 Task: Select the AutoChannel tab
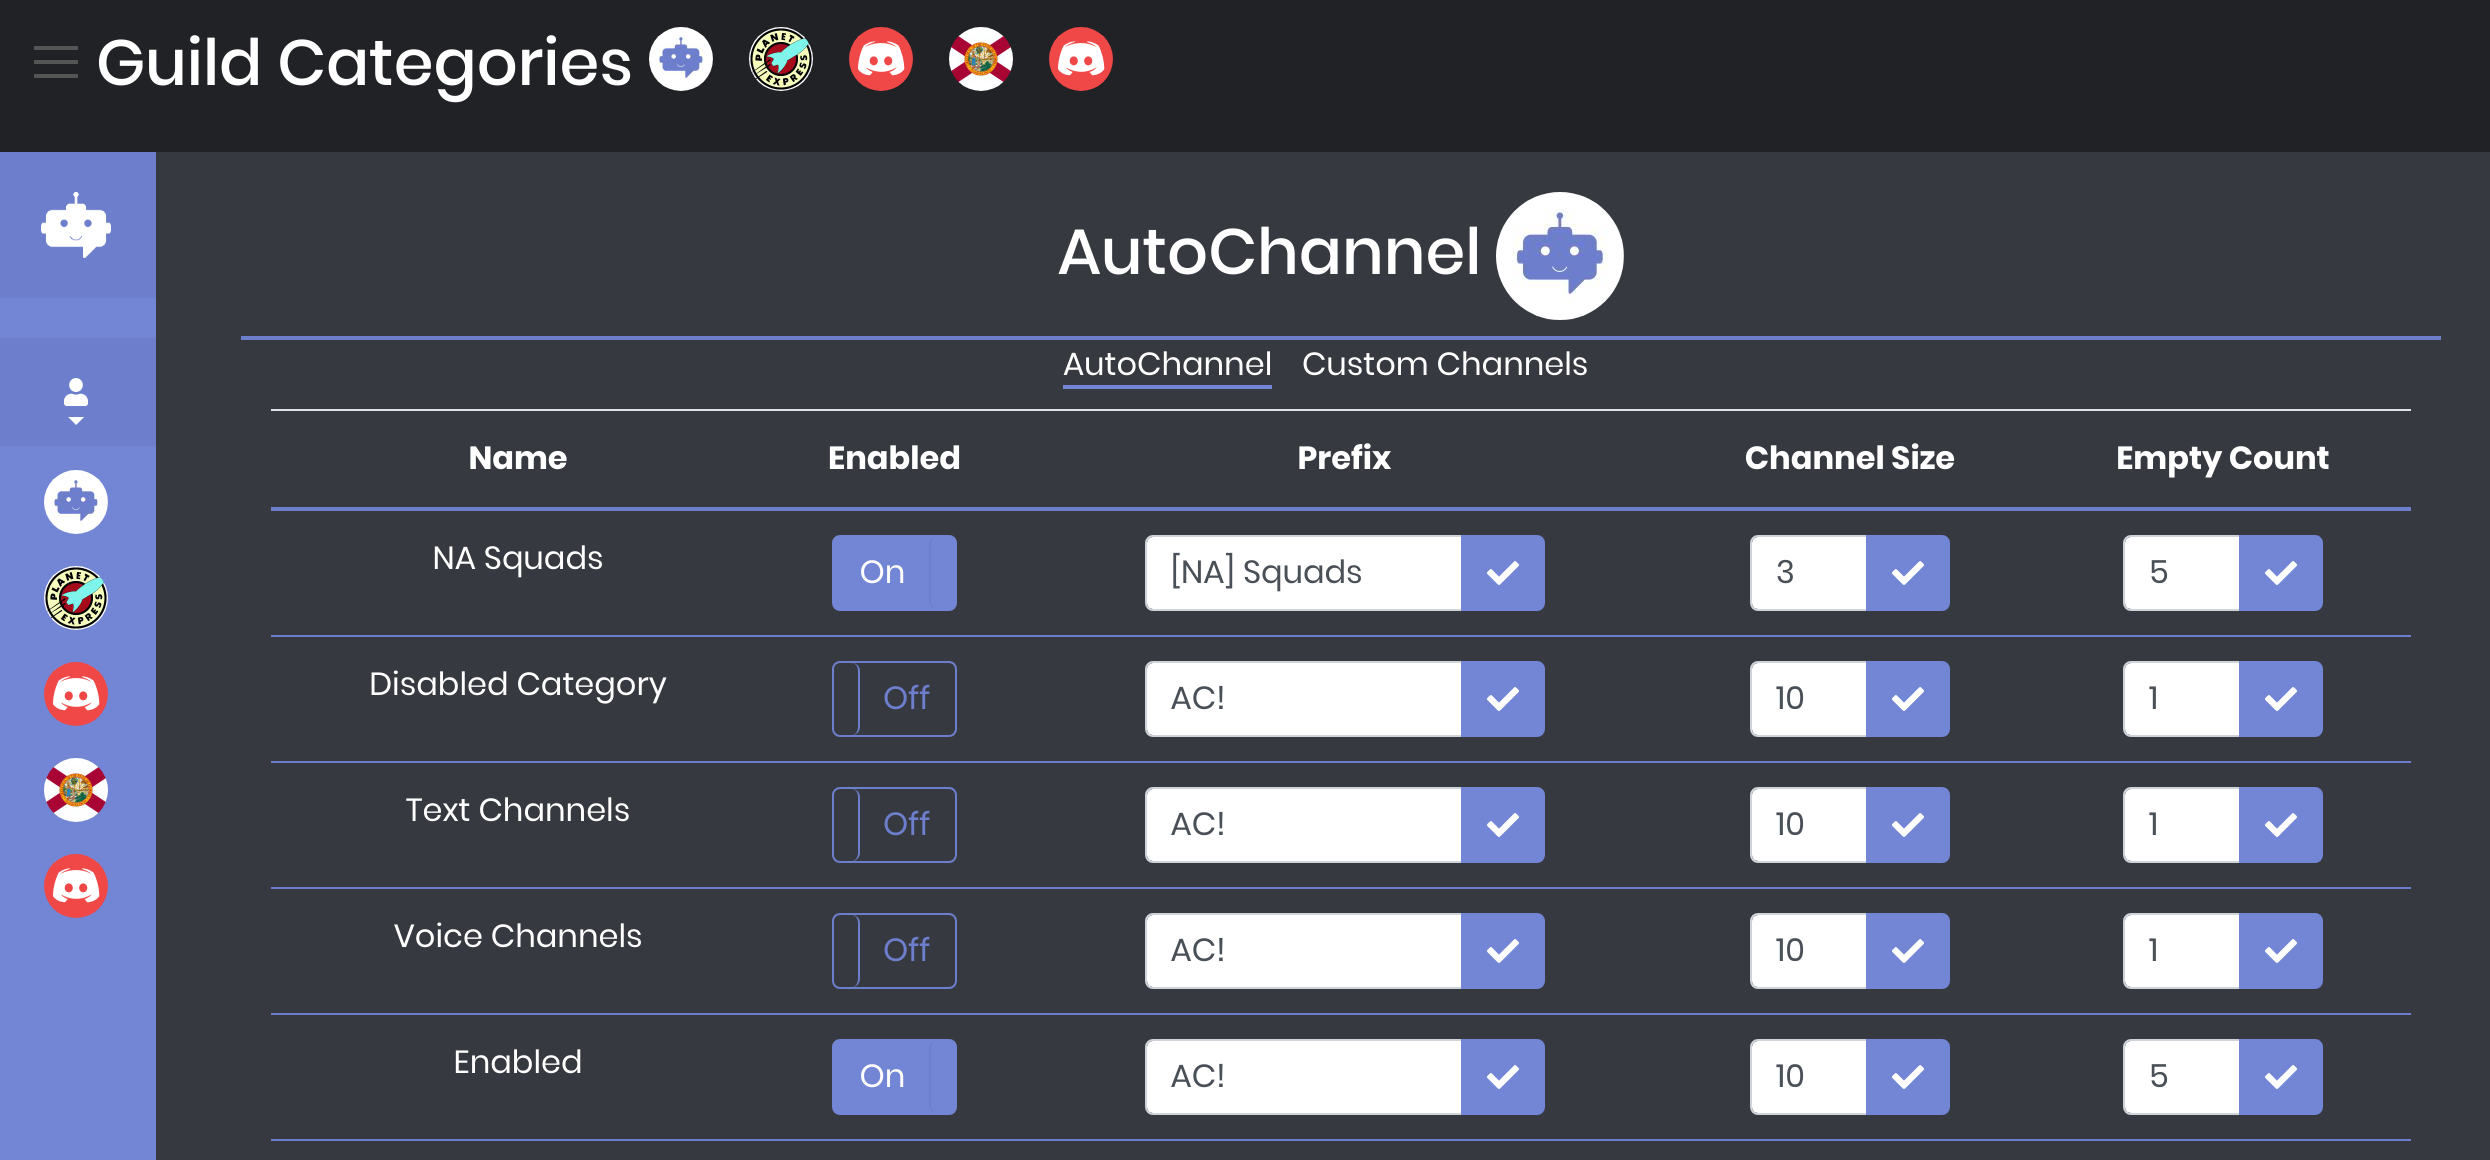(1166, 365)
